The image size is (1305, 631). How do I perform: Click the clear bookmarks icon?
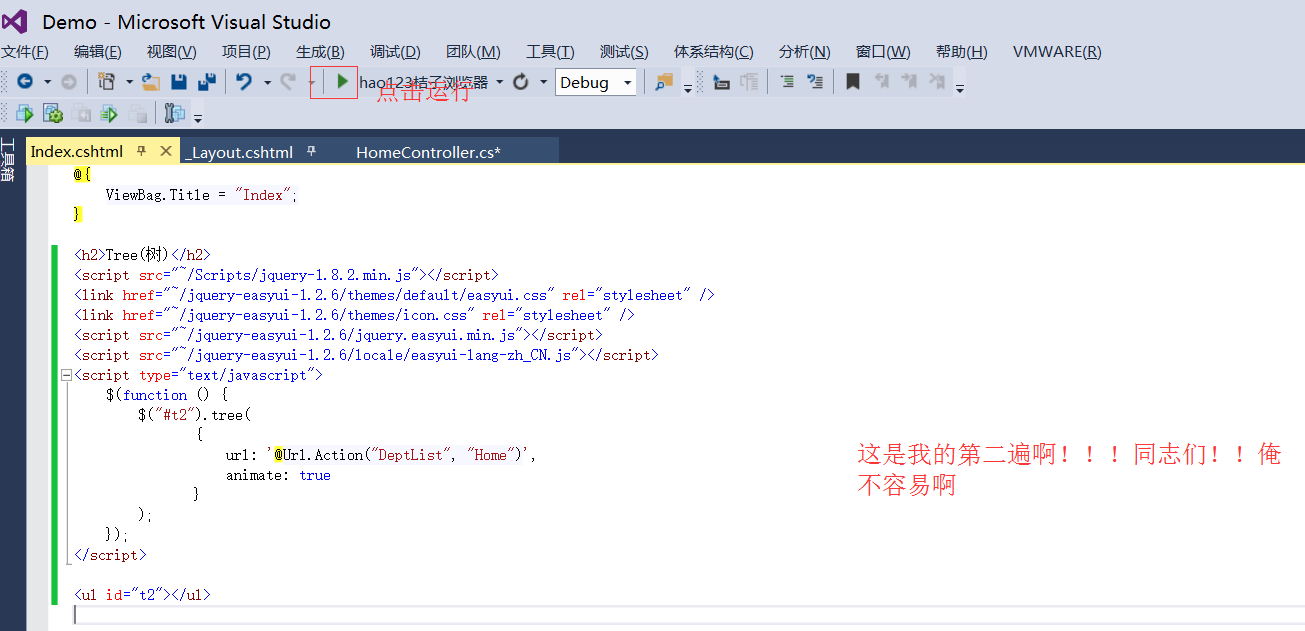(937, 82)
